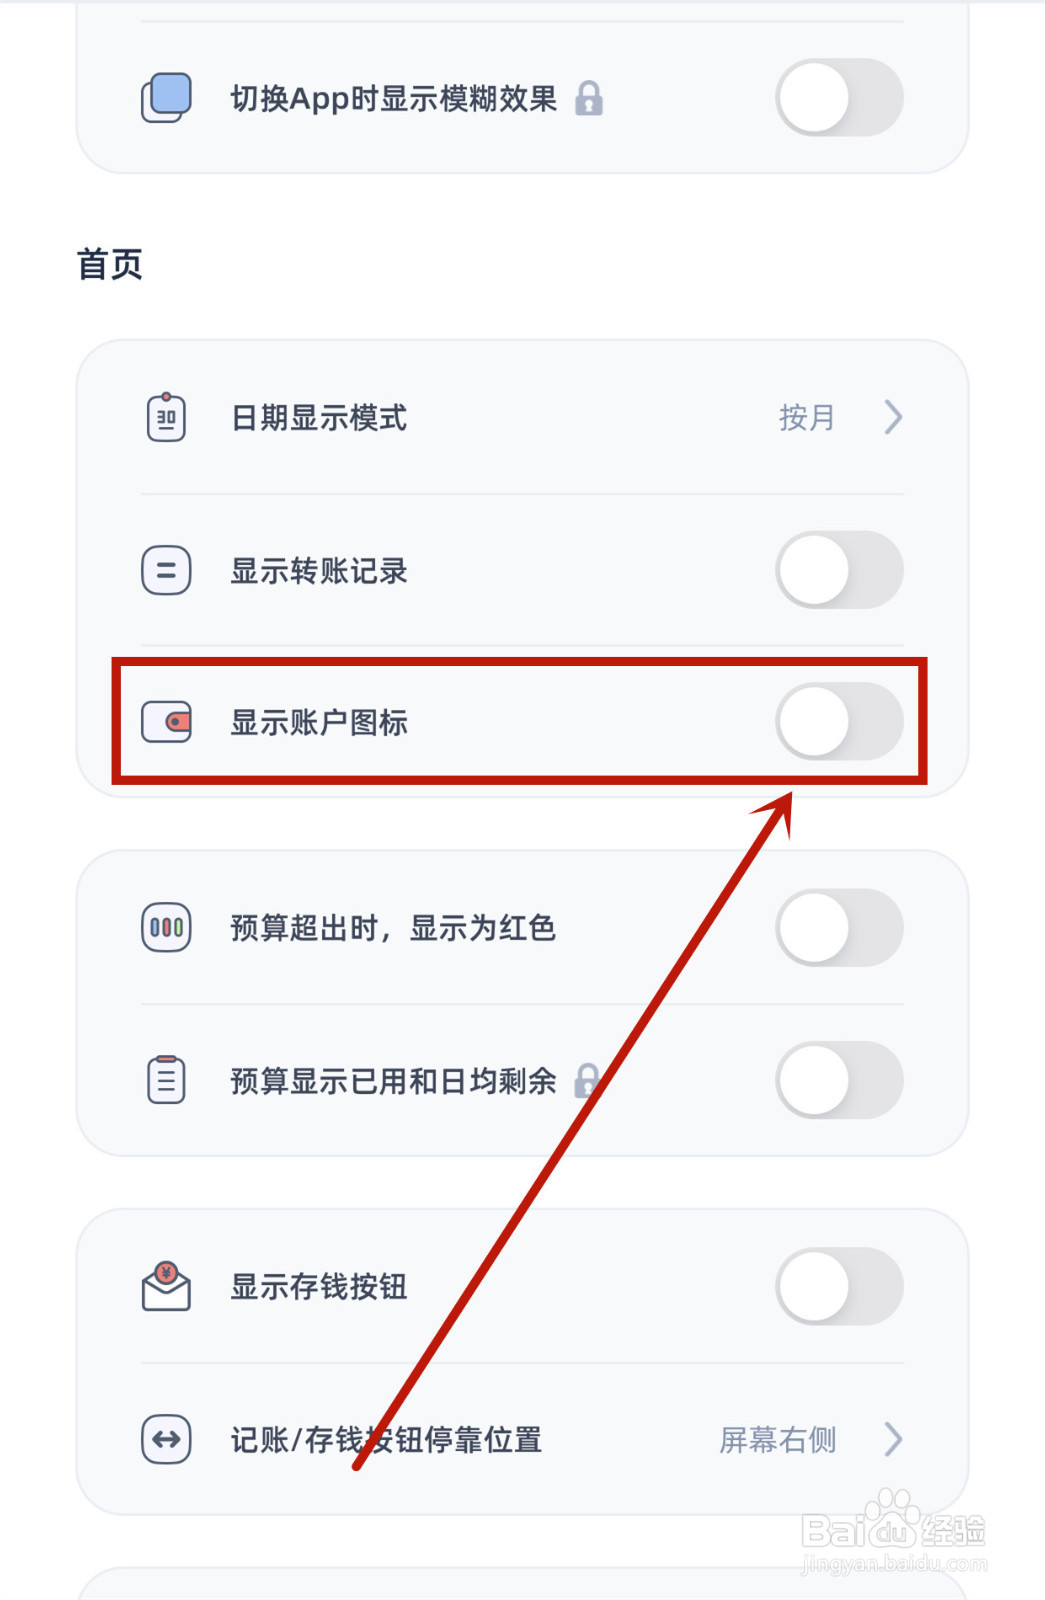Click the wallet icon for account icons

(166, 722)
